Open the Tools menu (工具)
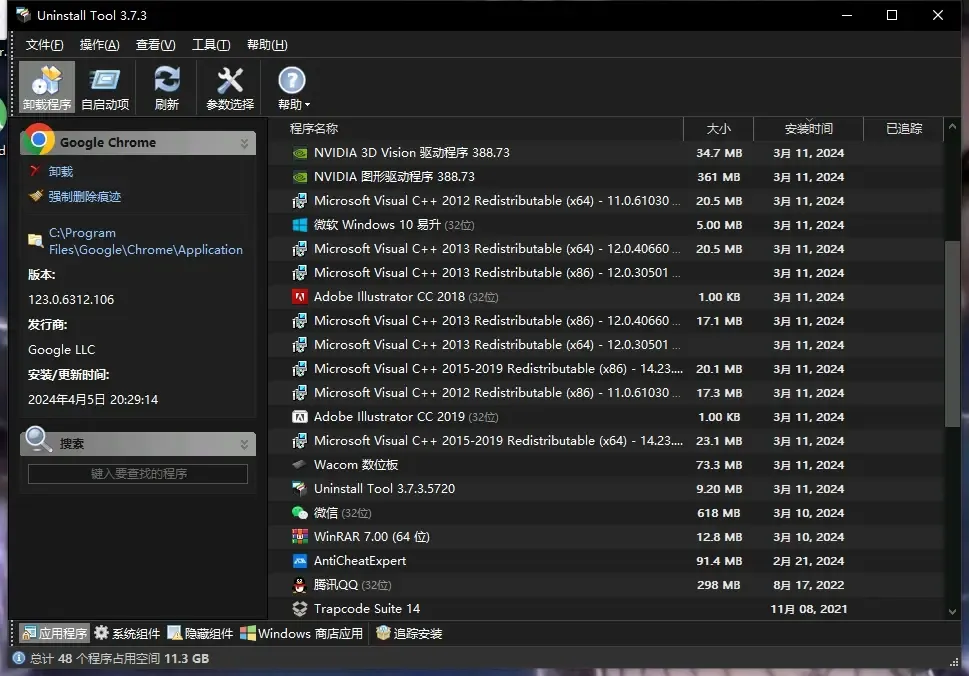 (210, 45)
